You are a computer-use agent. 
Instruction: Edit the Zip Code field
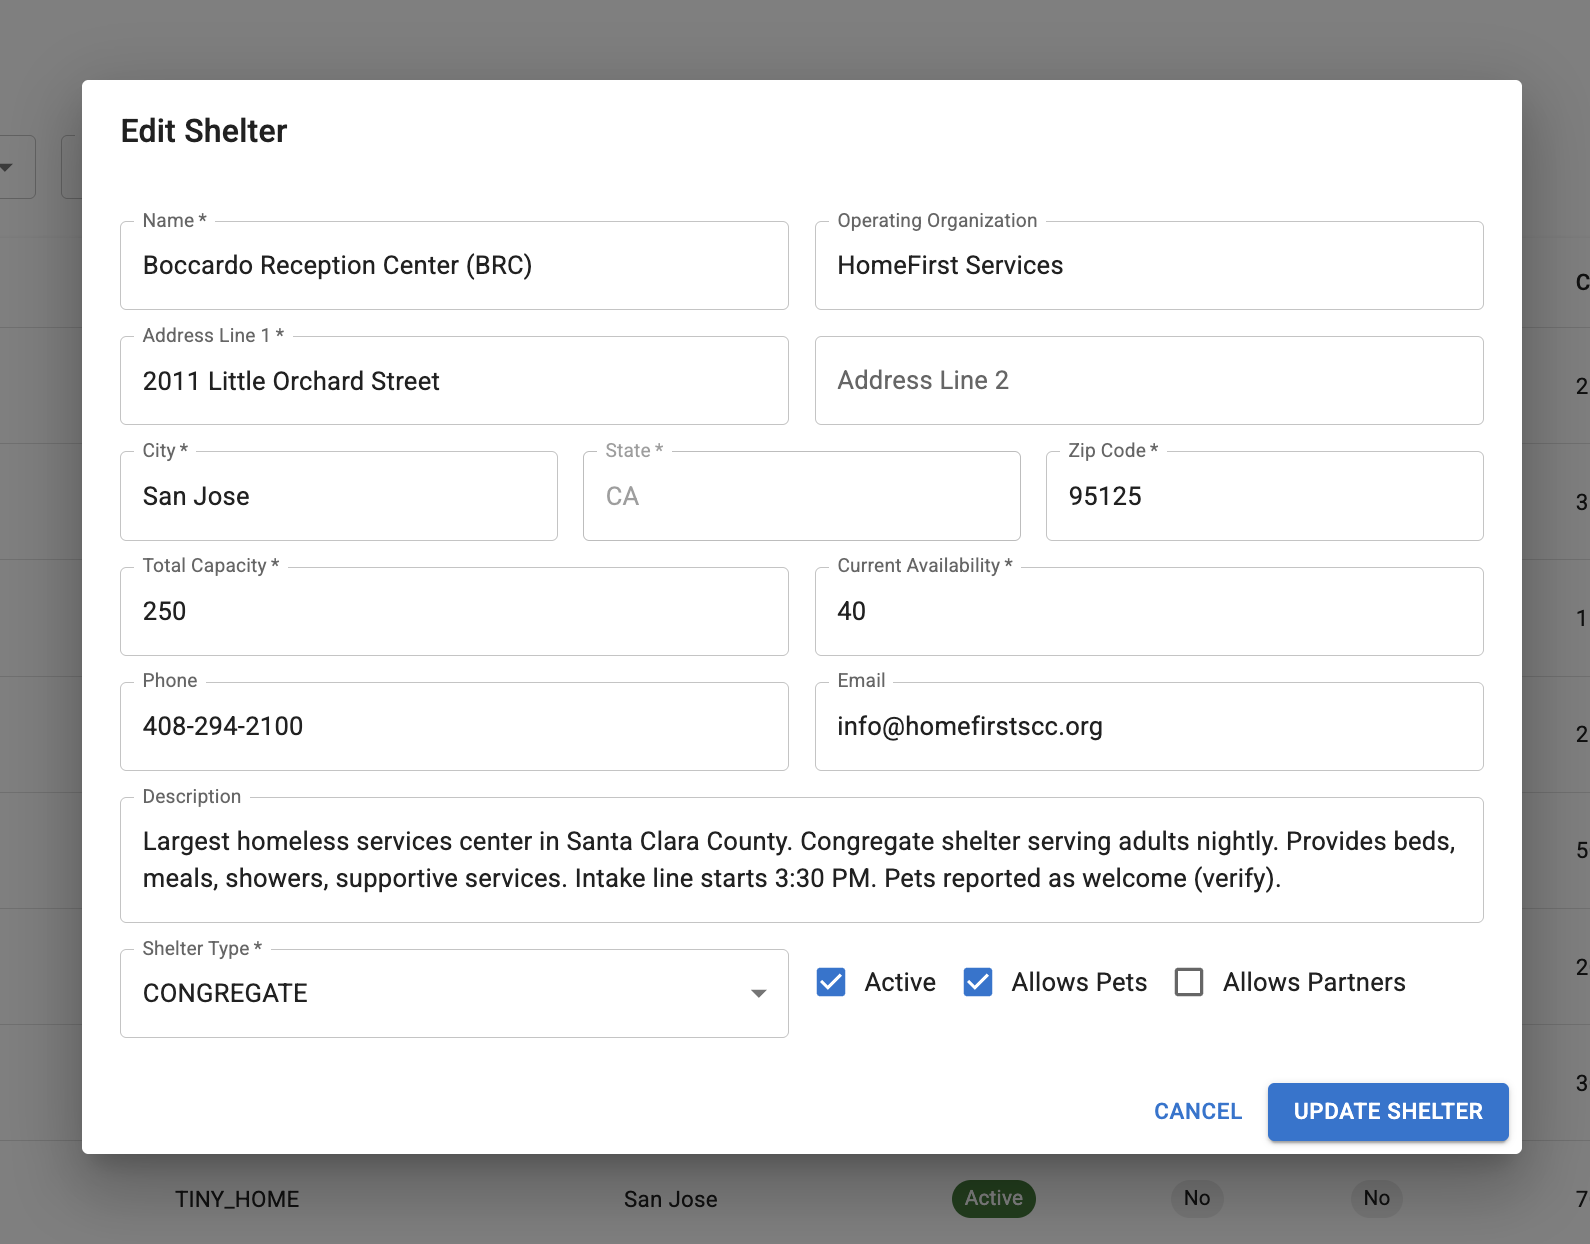click(x=1265, y=496)
